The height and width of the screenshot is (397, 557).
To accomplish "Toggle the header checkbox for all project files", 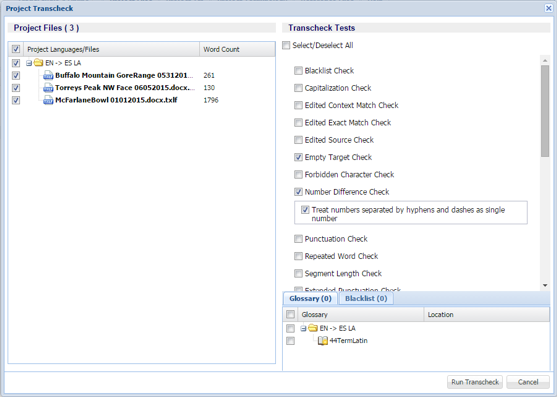I will click(x=16, y=49).
